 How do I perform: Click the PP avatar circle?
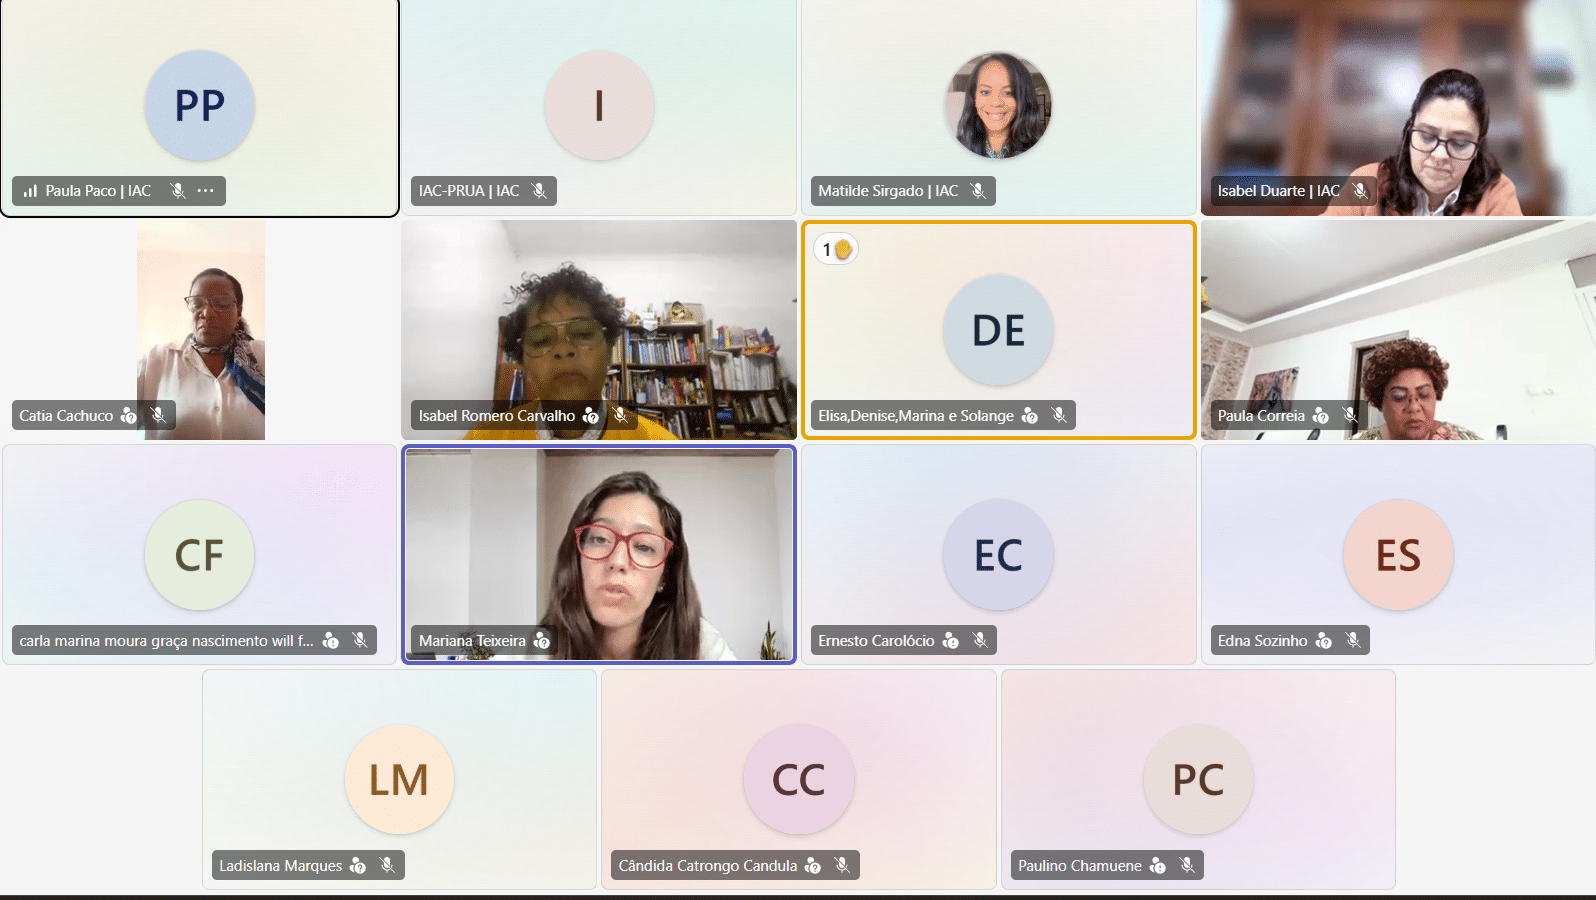200,105
